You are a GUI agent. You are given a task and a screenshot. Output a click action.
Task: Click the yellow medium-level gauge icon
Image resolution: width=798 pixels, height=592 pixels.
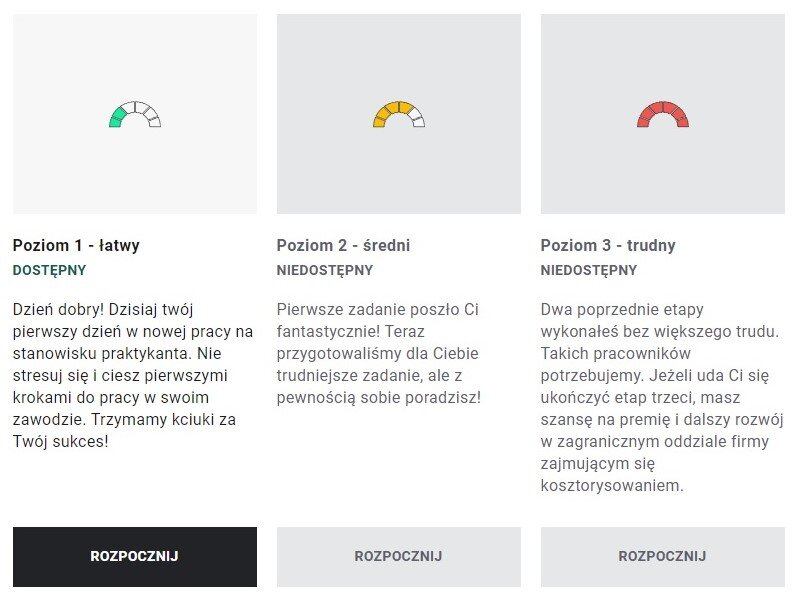(399, 114)
